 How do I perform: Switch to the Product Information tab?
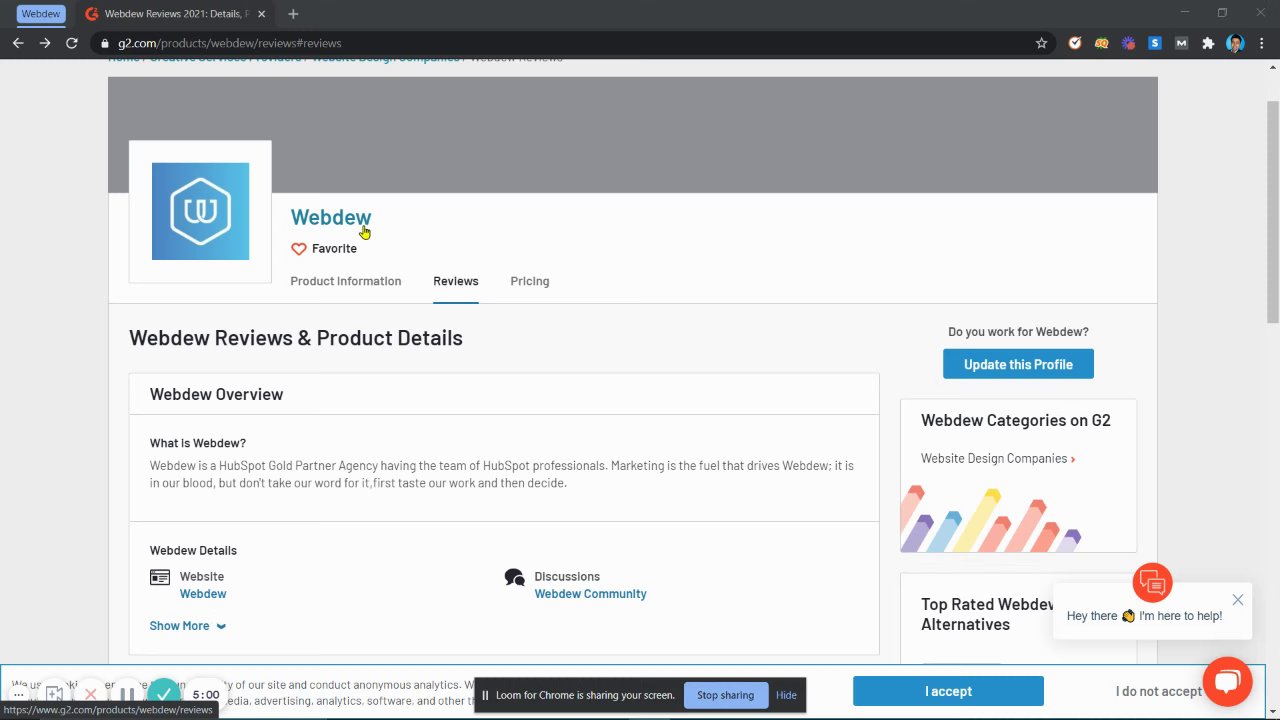[x=346, y=281]
